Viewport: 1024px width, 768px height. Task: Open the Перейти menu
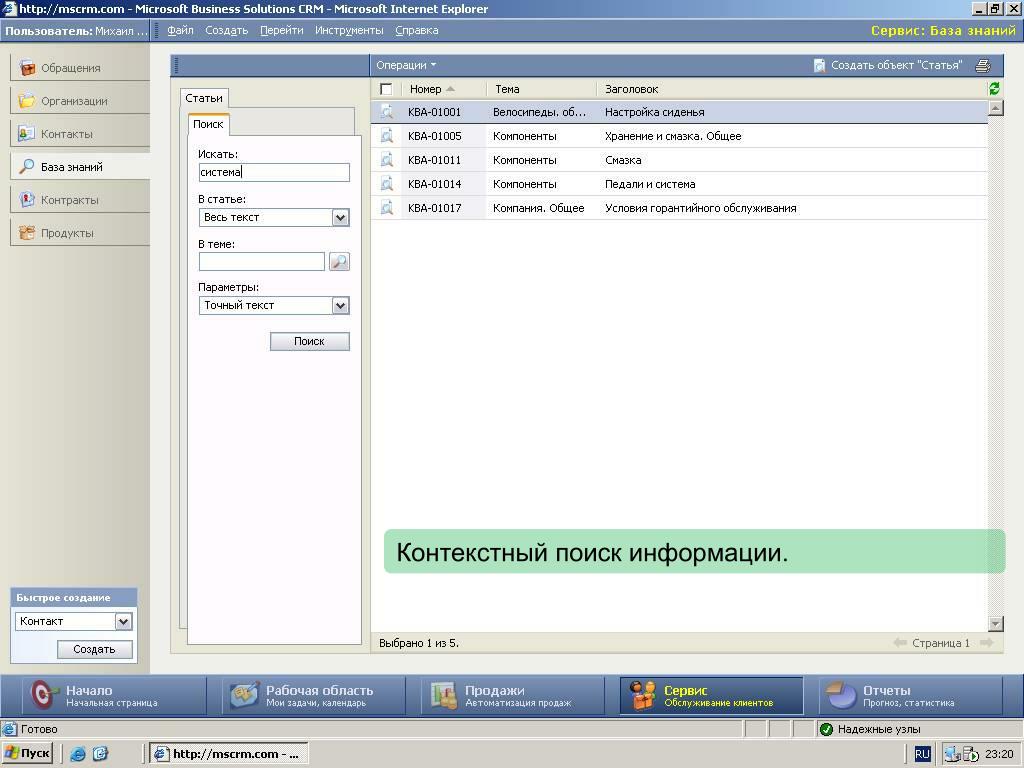click(x=281, y=30)
